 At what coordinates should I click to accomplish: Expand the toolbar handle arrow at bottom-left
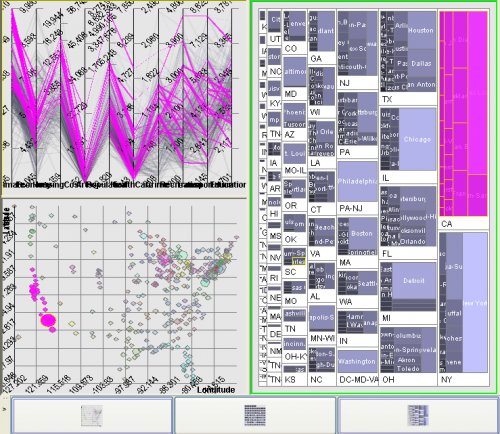(4, 409)
